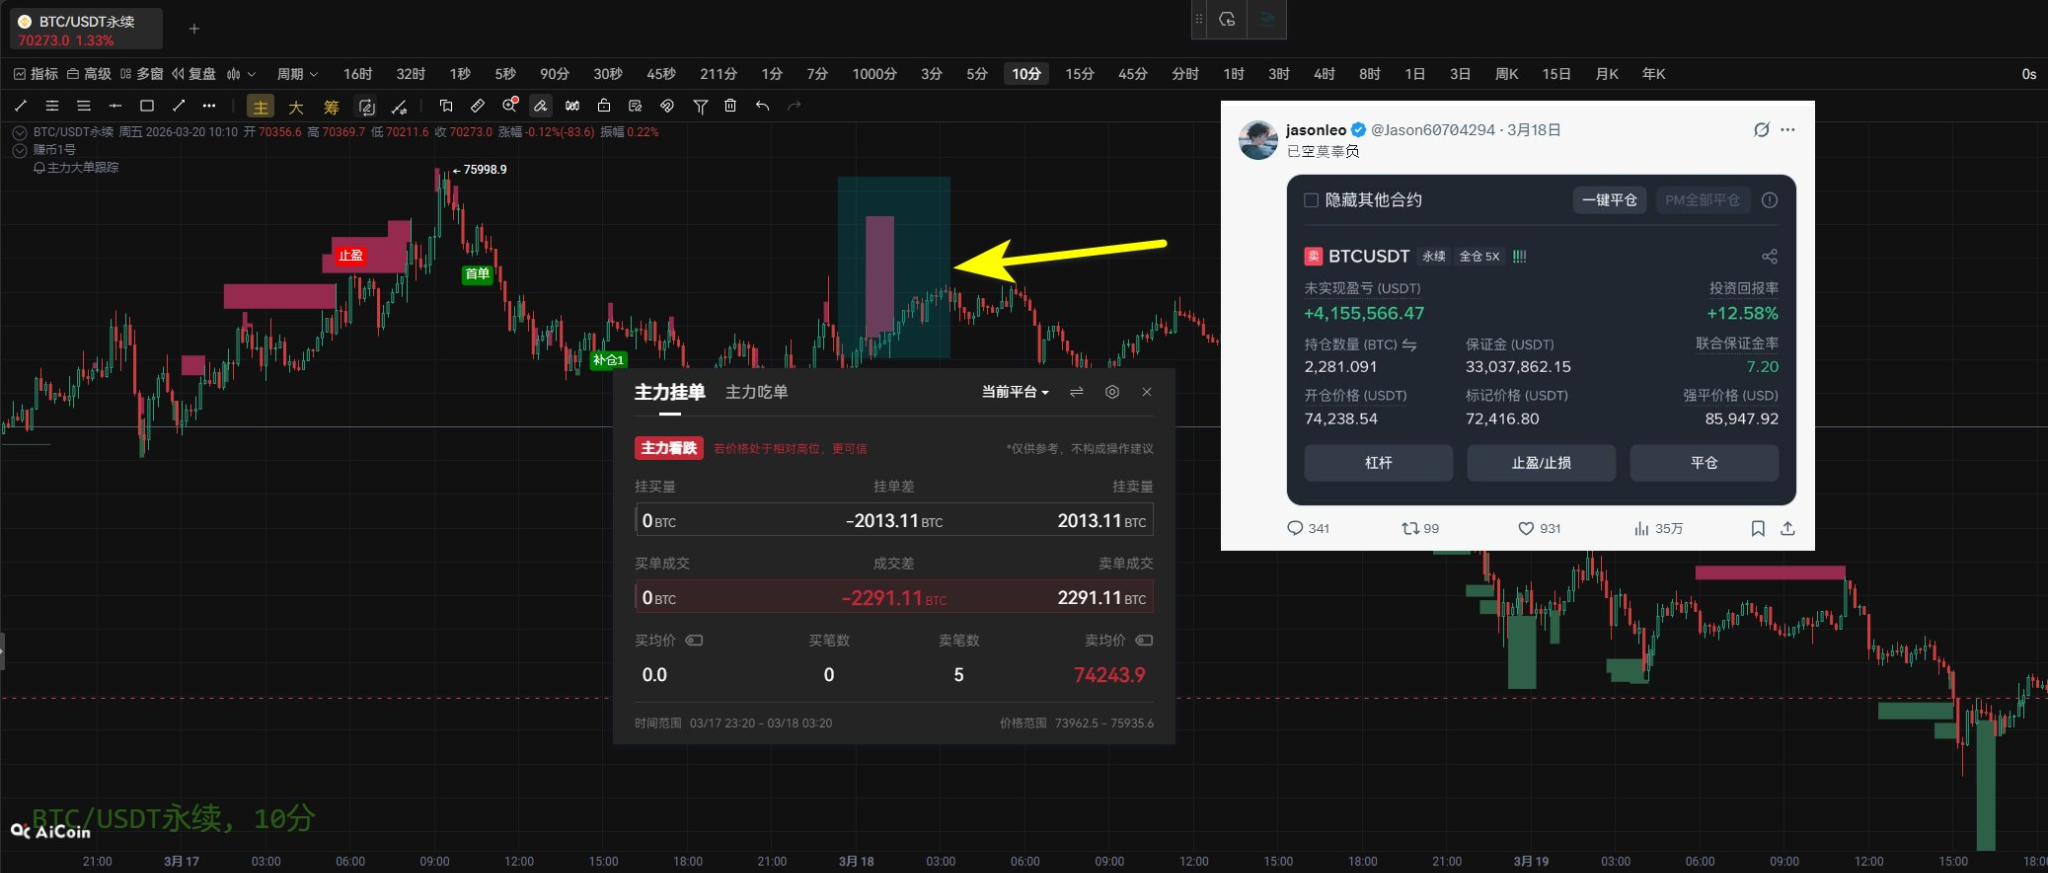Screen dimensions: 2048x873
Task: Click the undo arrow icon
Action: coord(763,106)
